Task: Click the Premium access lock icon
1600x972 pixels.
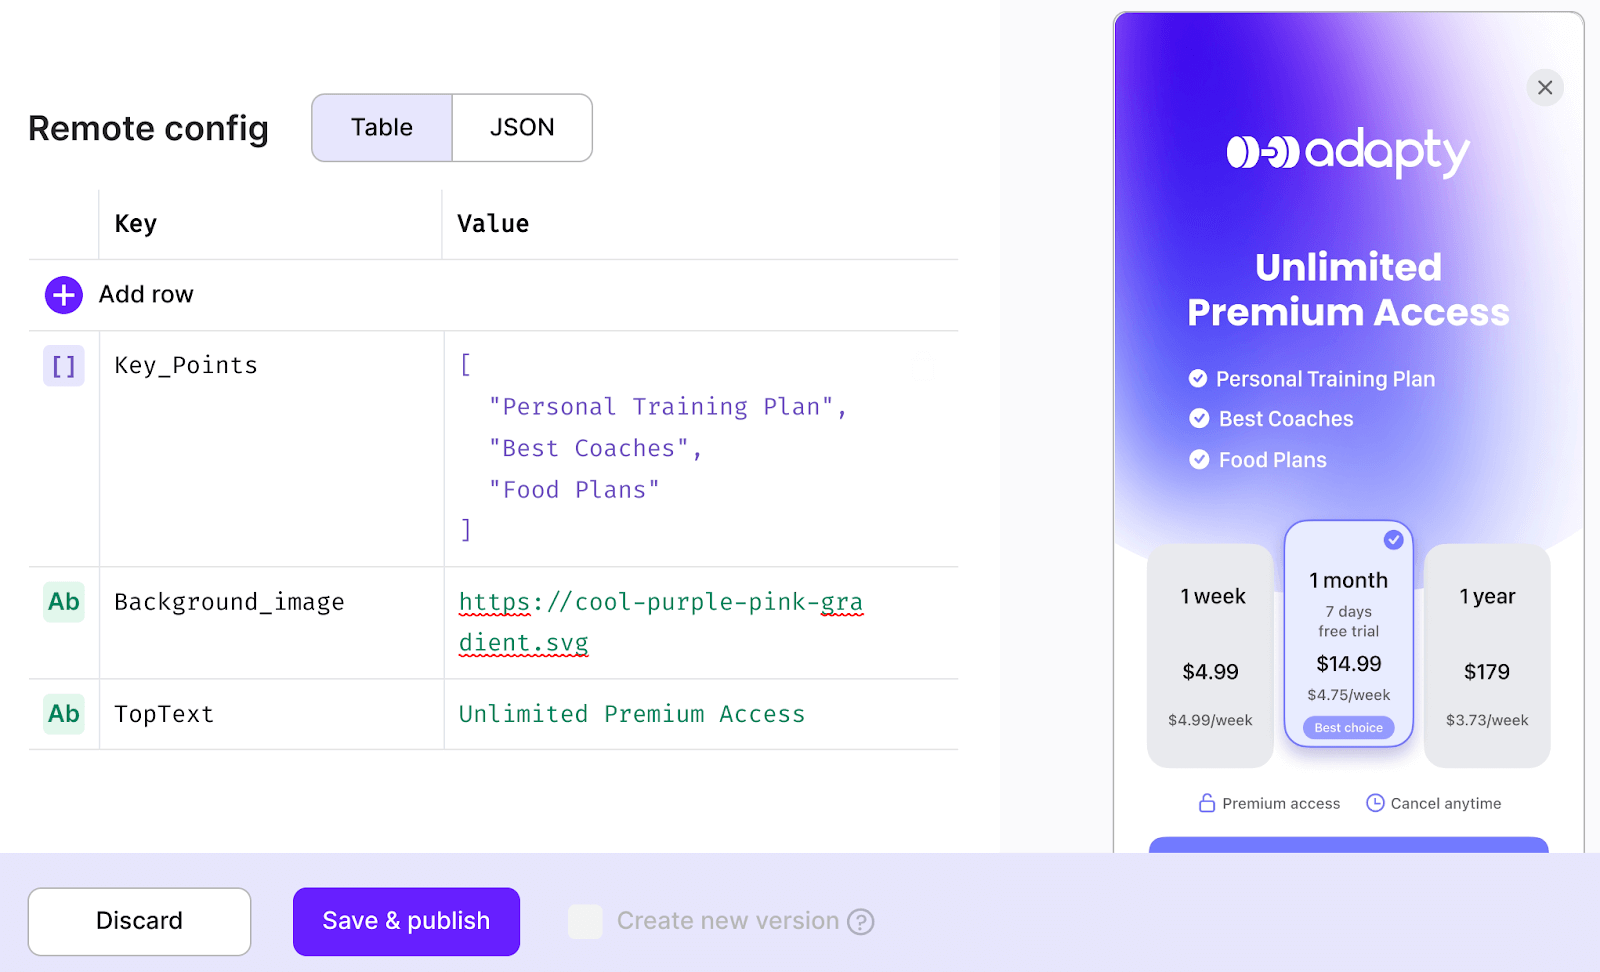Action: [x=1207, y=803]
